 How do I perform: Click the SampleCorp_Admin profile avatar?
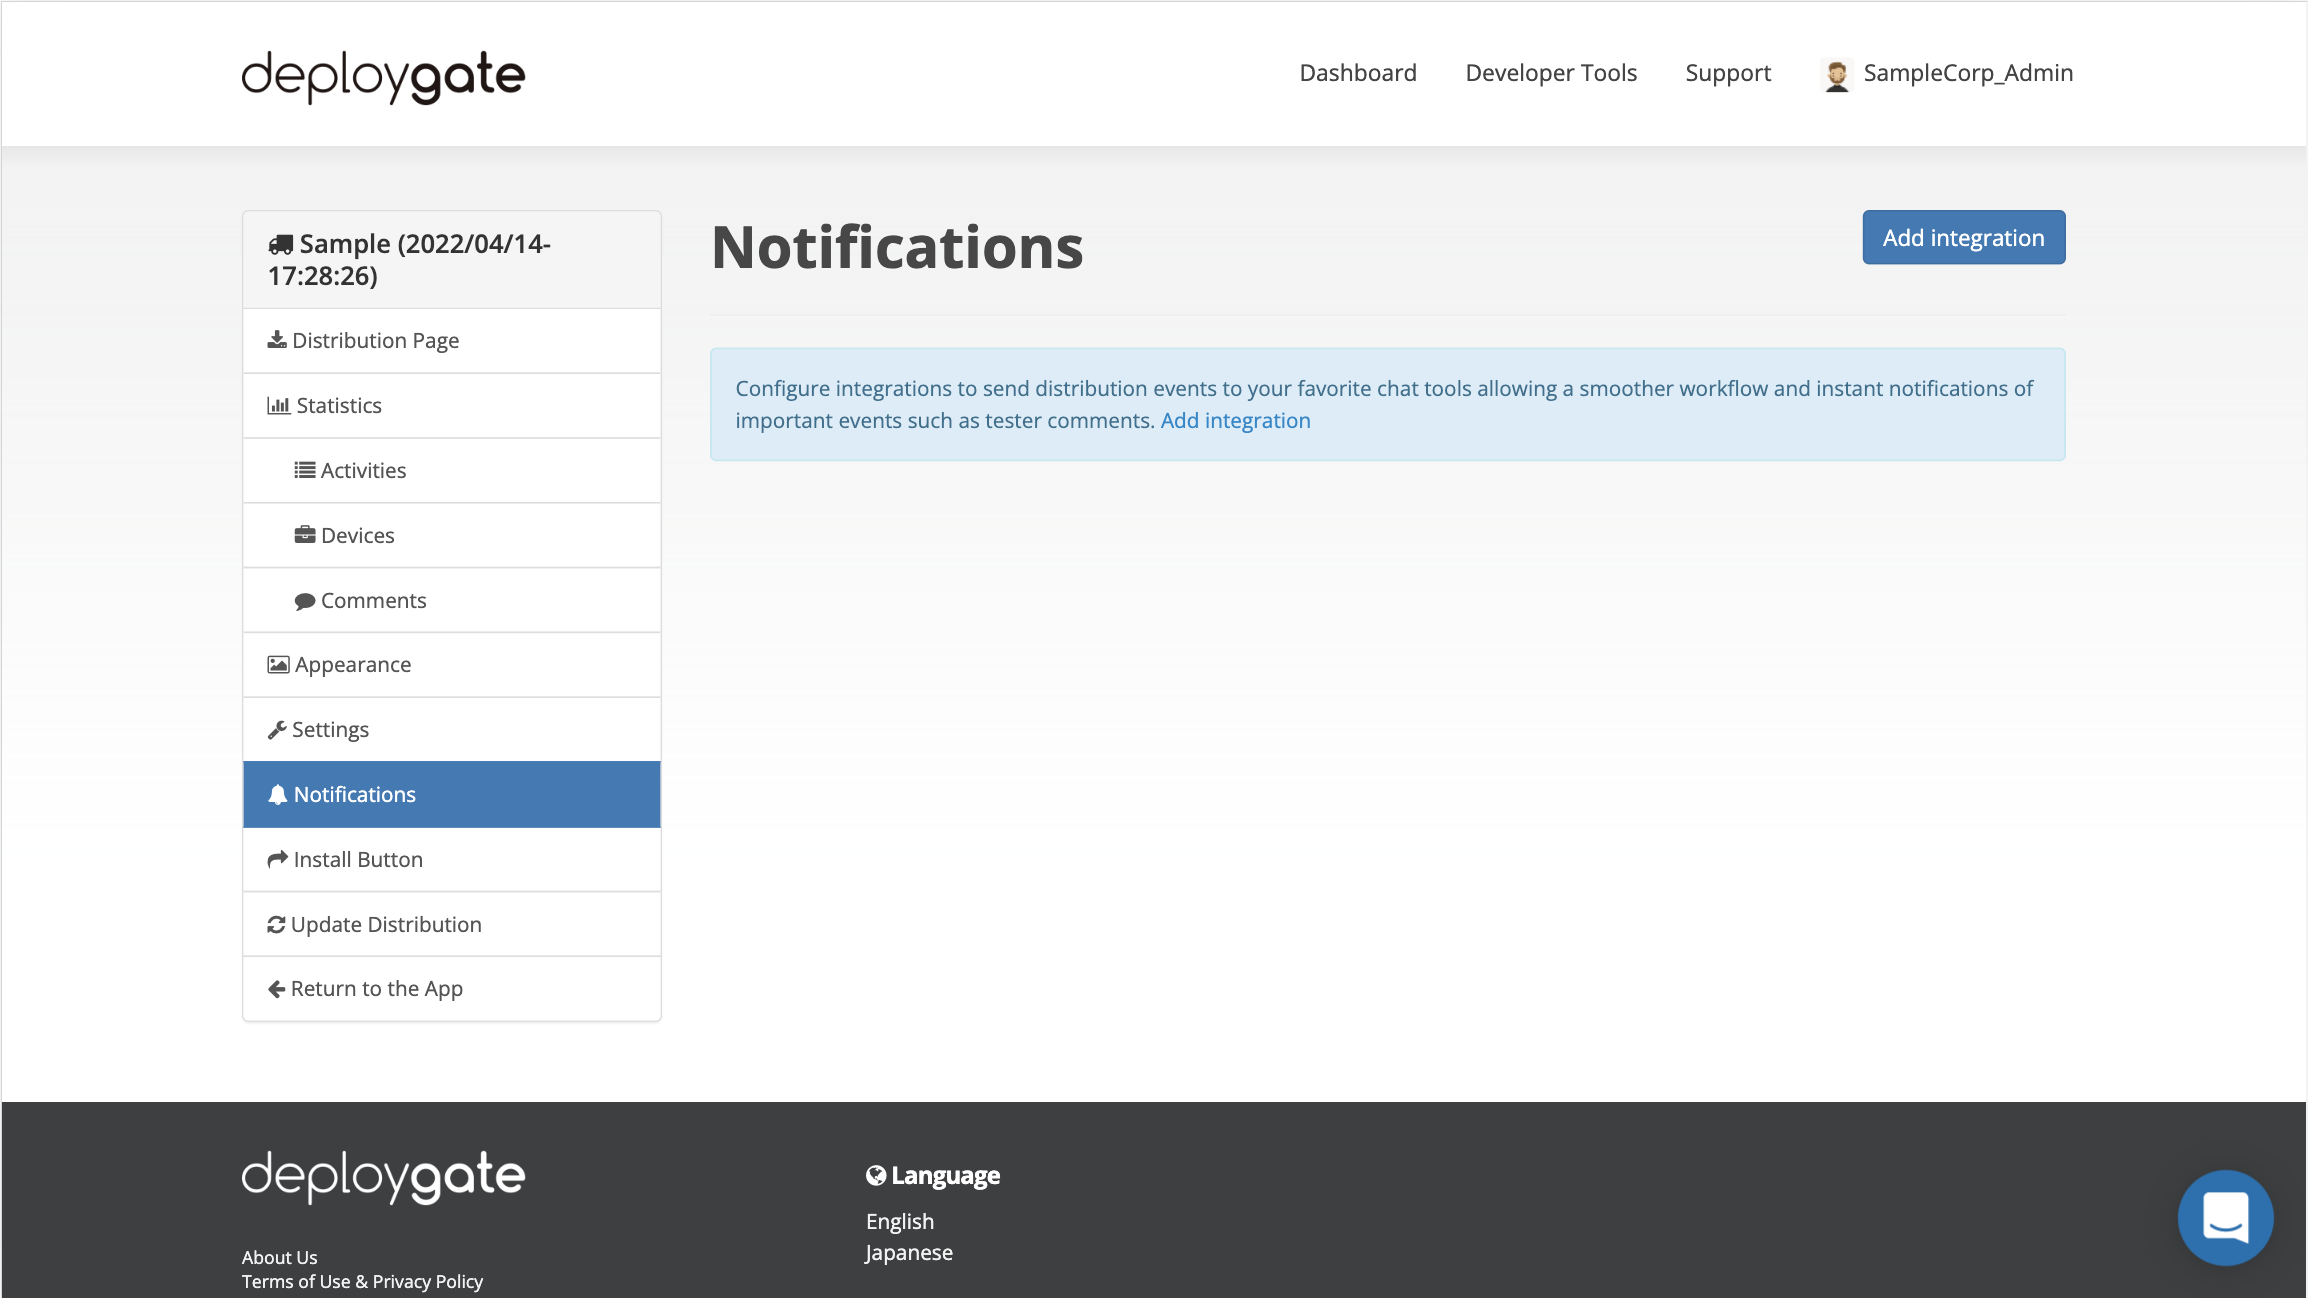(1836, 72)
